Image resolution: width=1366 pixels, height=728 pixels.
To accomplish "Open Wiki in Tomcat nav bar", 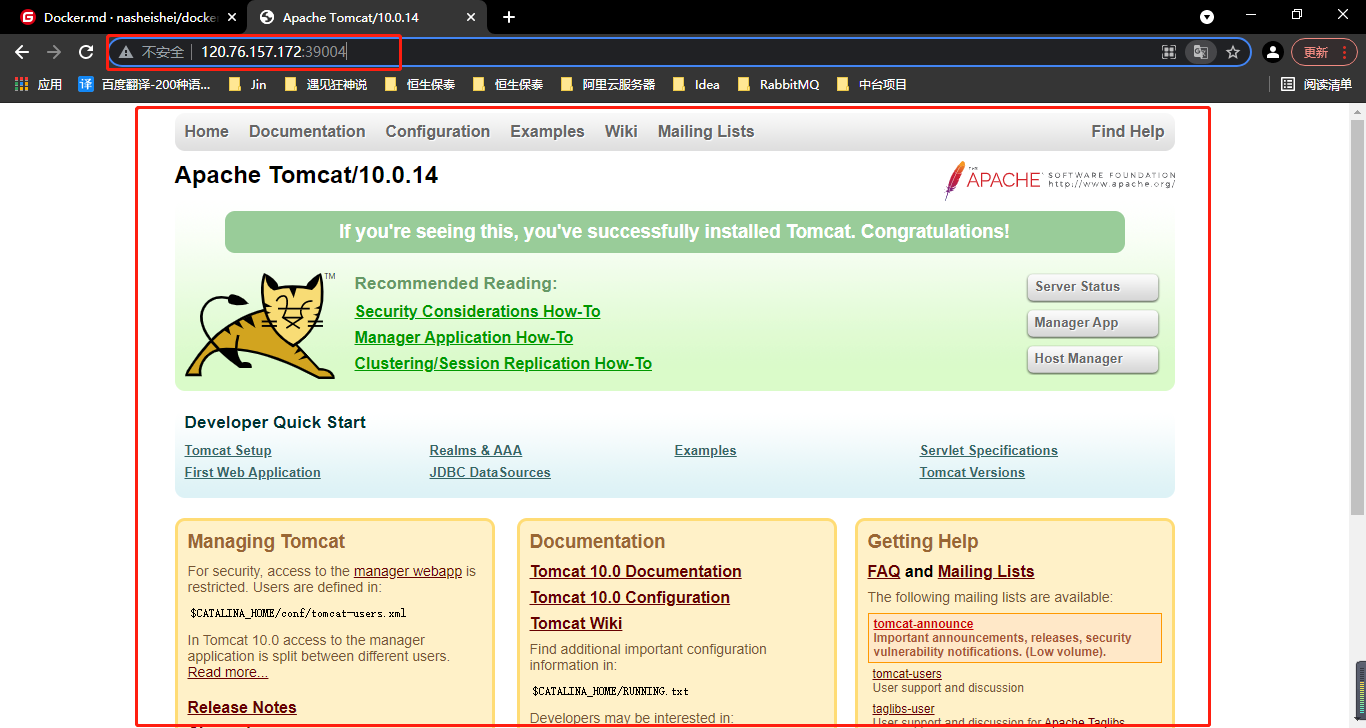I will (x=621, y=132).
